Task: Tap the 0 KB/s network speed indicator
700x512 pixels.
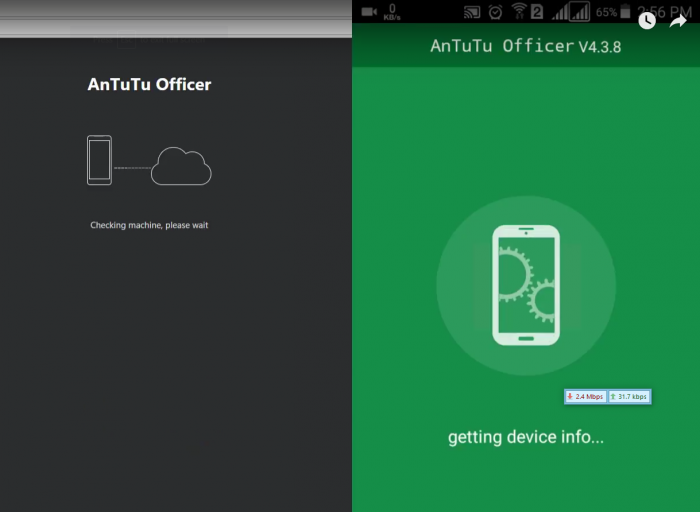Action: point(392,12)
